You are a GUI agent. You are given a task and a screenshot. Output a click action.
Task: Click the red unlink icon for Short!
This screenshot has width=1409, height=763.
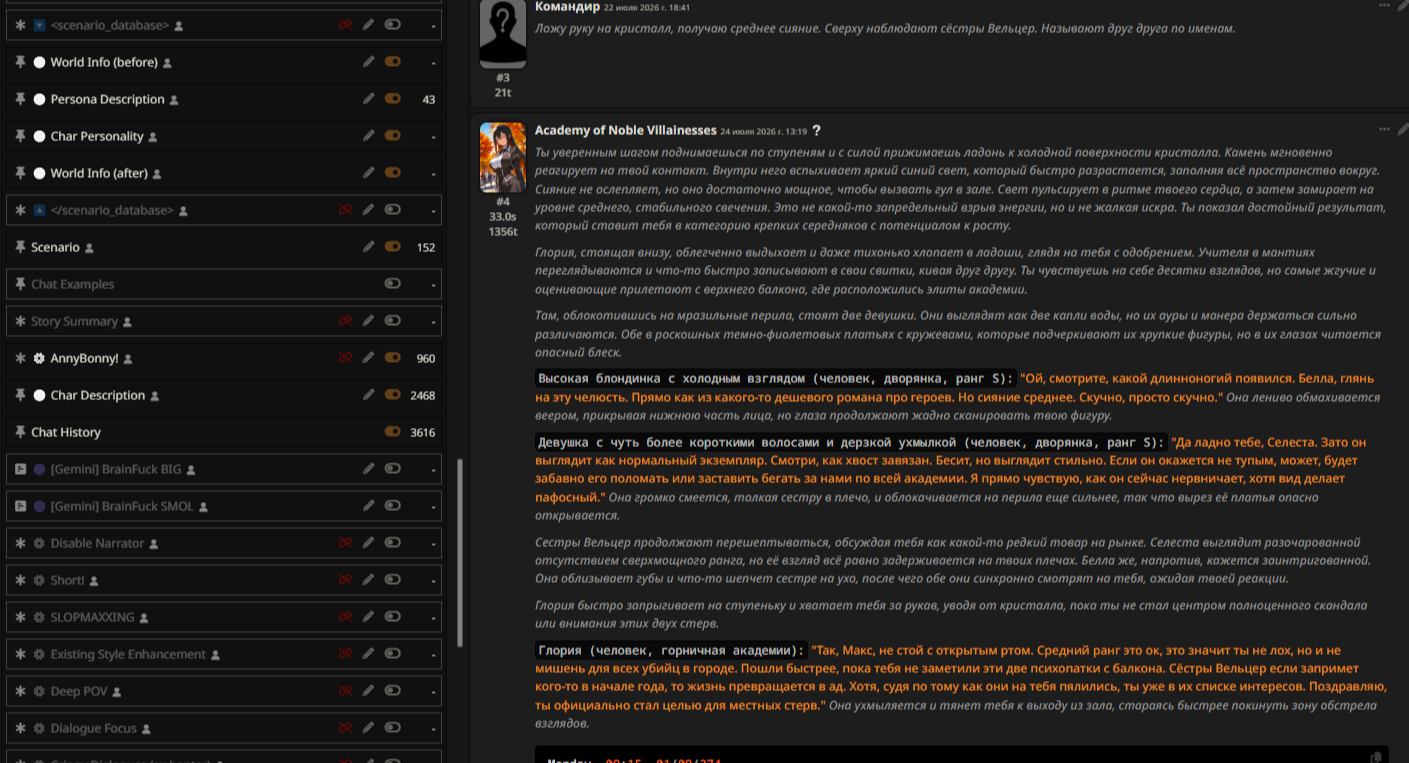[345, 580]
